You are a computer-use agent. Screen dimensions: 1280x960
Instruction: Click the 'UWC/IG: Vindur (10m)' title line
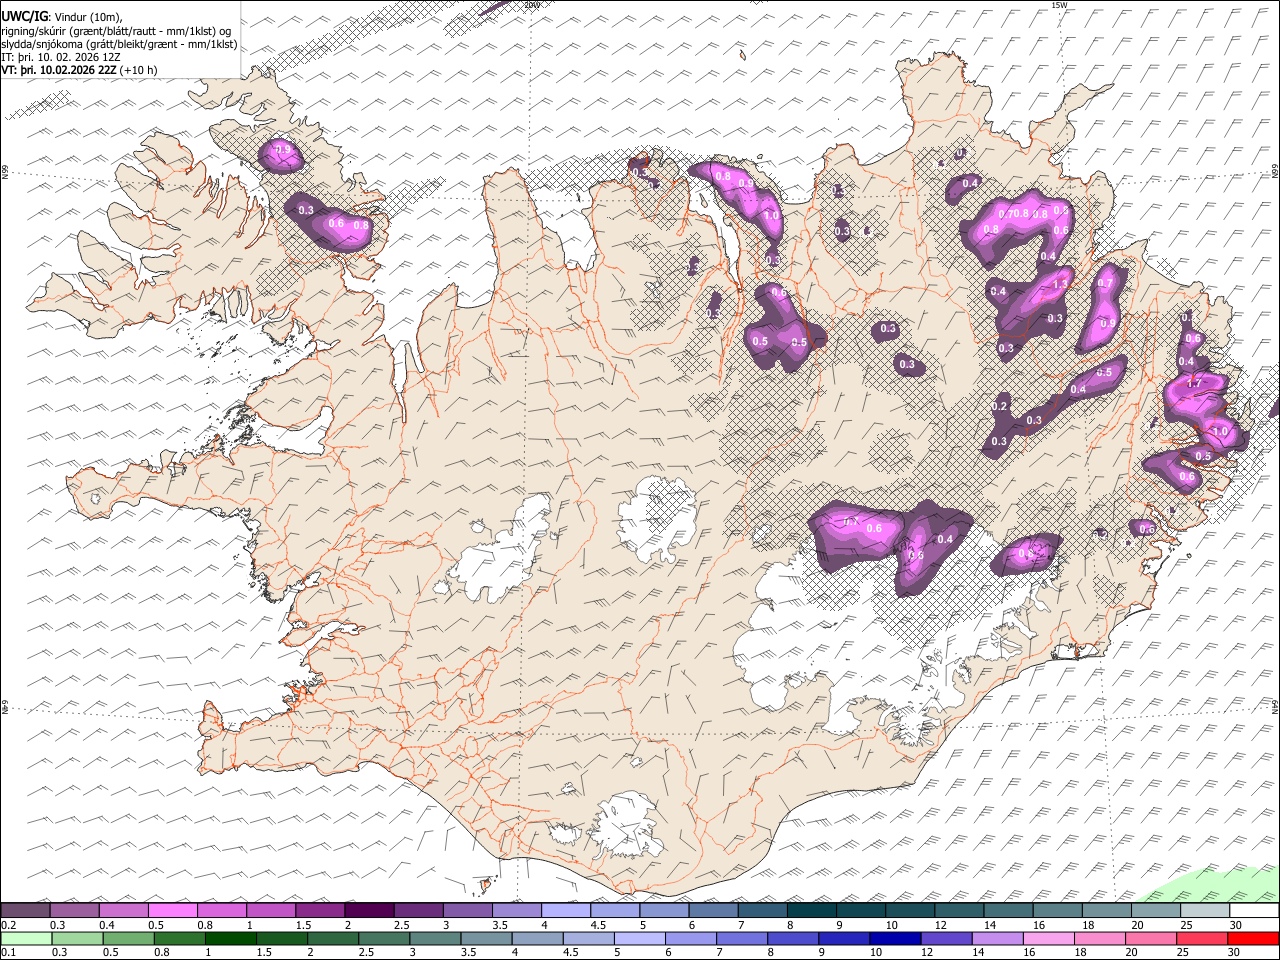click(x=61, y=16)
